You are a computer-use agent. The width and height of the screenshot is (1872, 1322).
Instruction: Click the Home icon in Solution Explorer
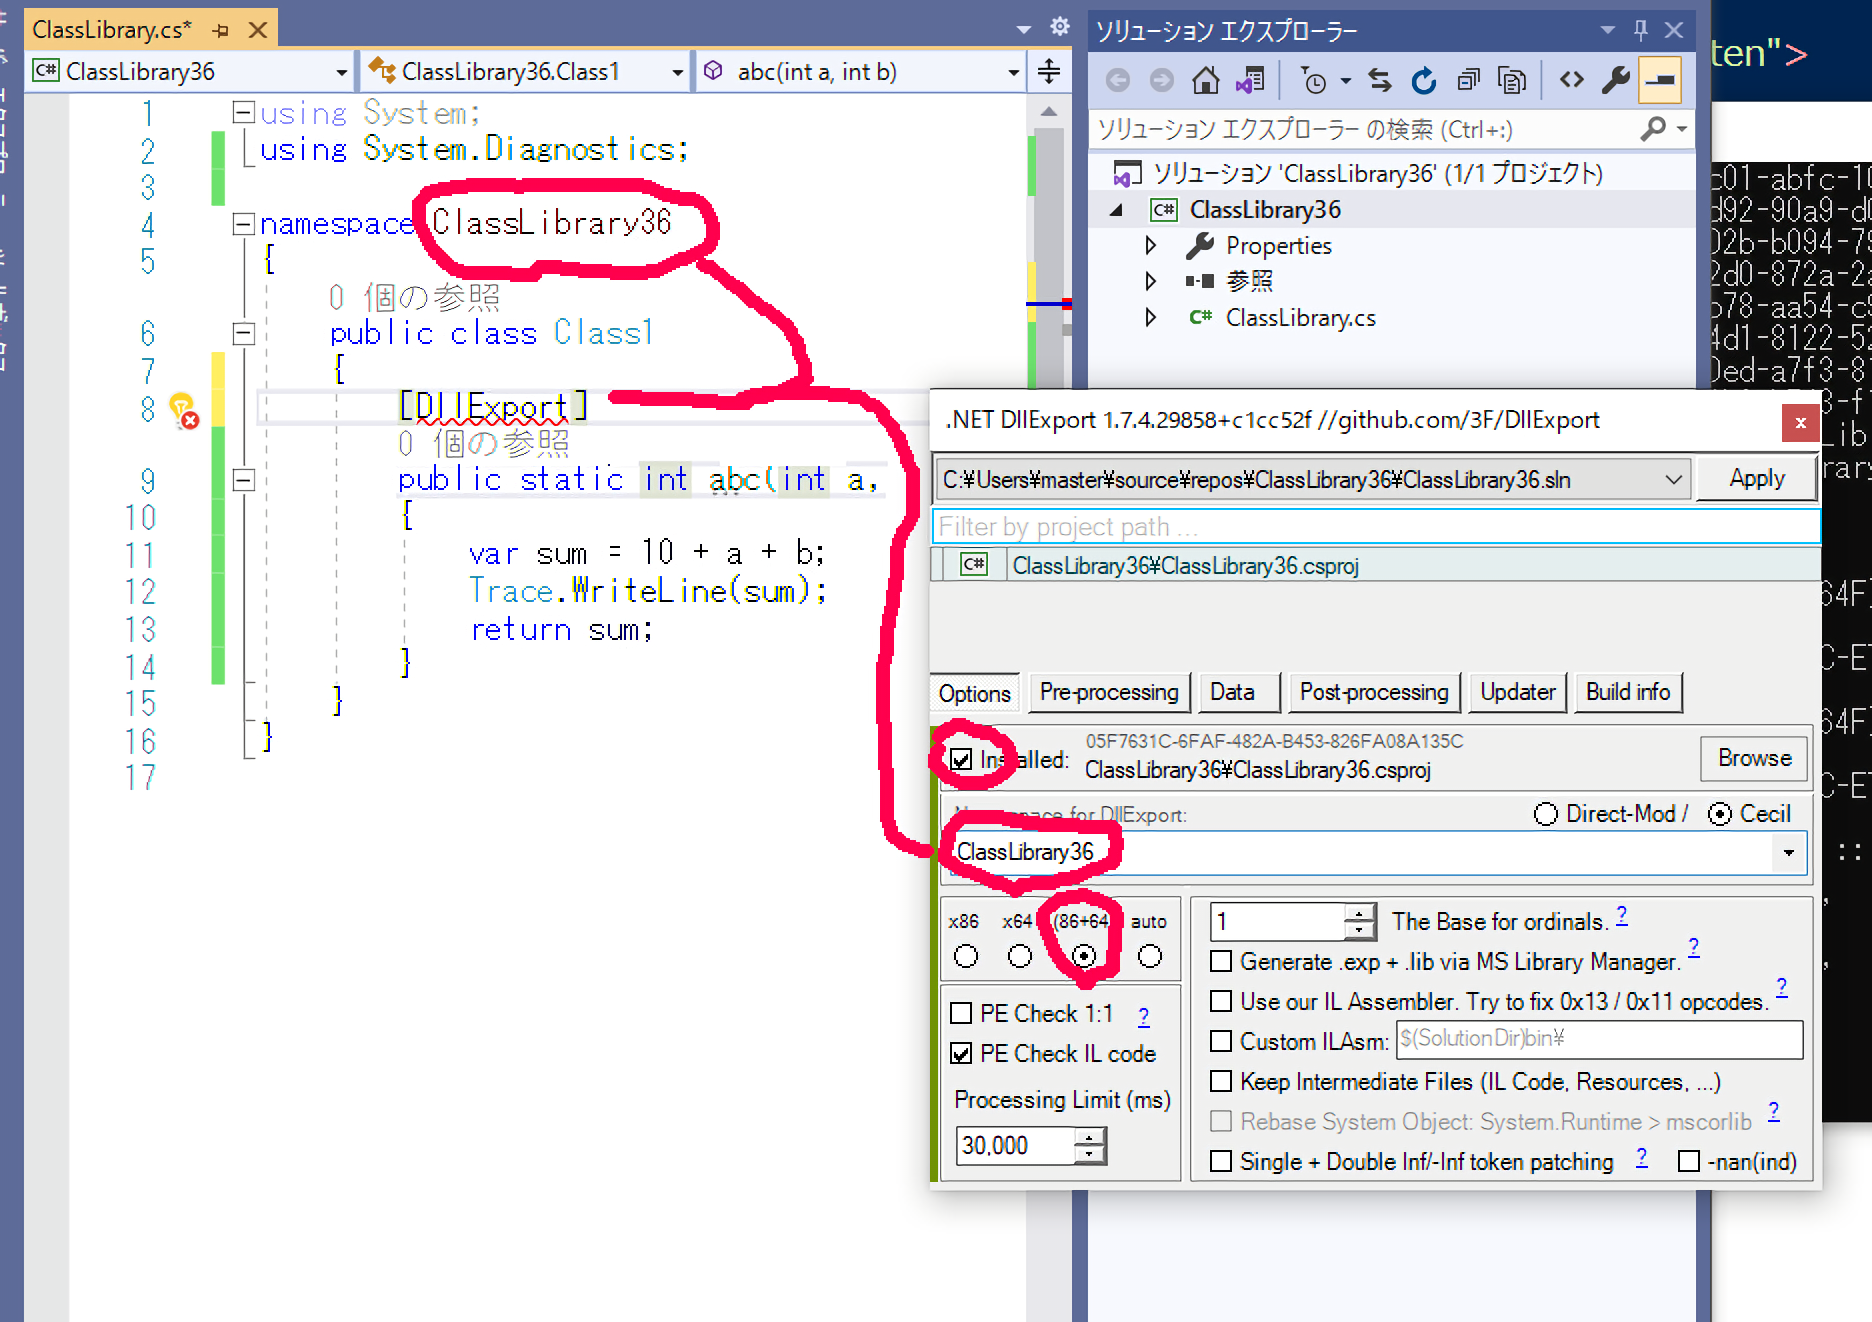1205,80
